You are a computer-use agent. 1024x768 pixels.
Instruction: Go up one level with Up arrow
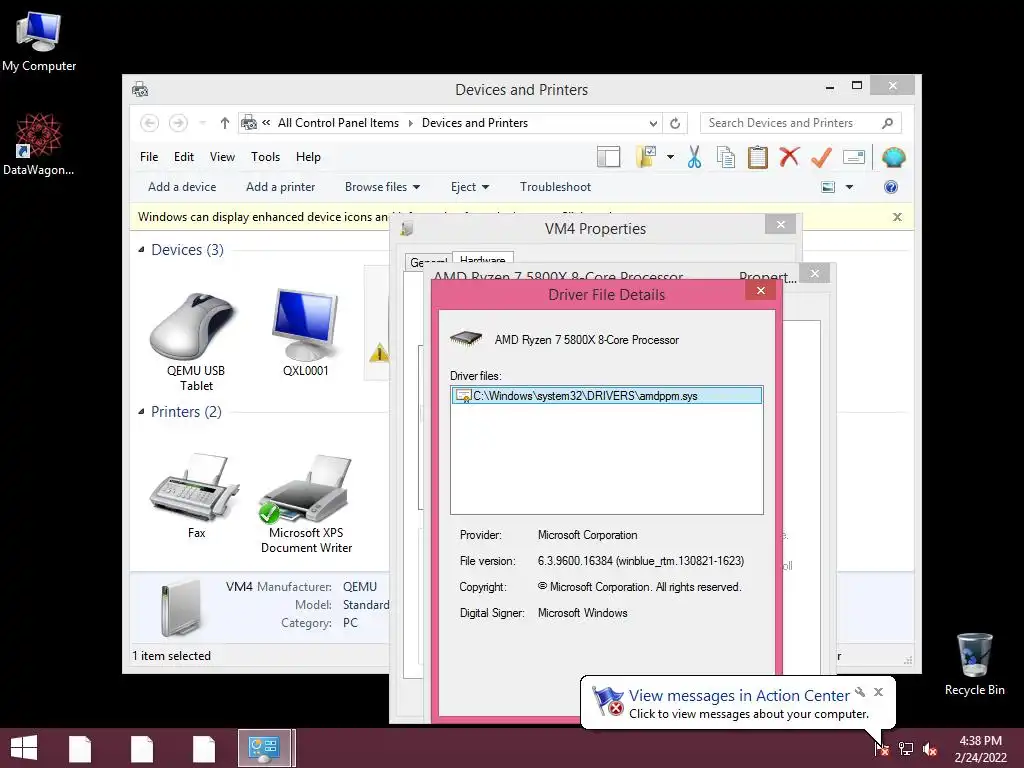pos(225,123)
